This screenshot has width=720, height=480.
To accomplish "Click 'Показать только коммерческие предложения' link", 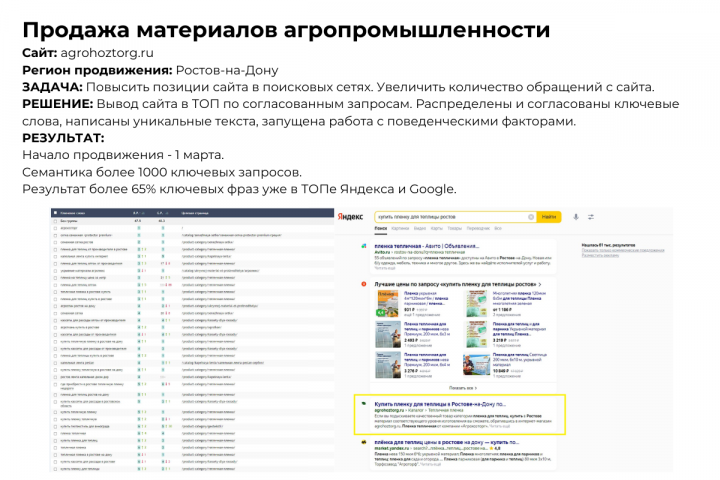I will click(x=623, y=250).
